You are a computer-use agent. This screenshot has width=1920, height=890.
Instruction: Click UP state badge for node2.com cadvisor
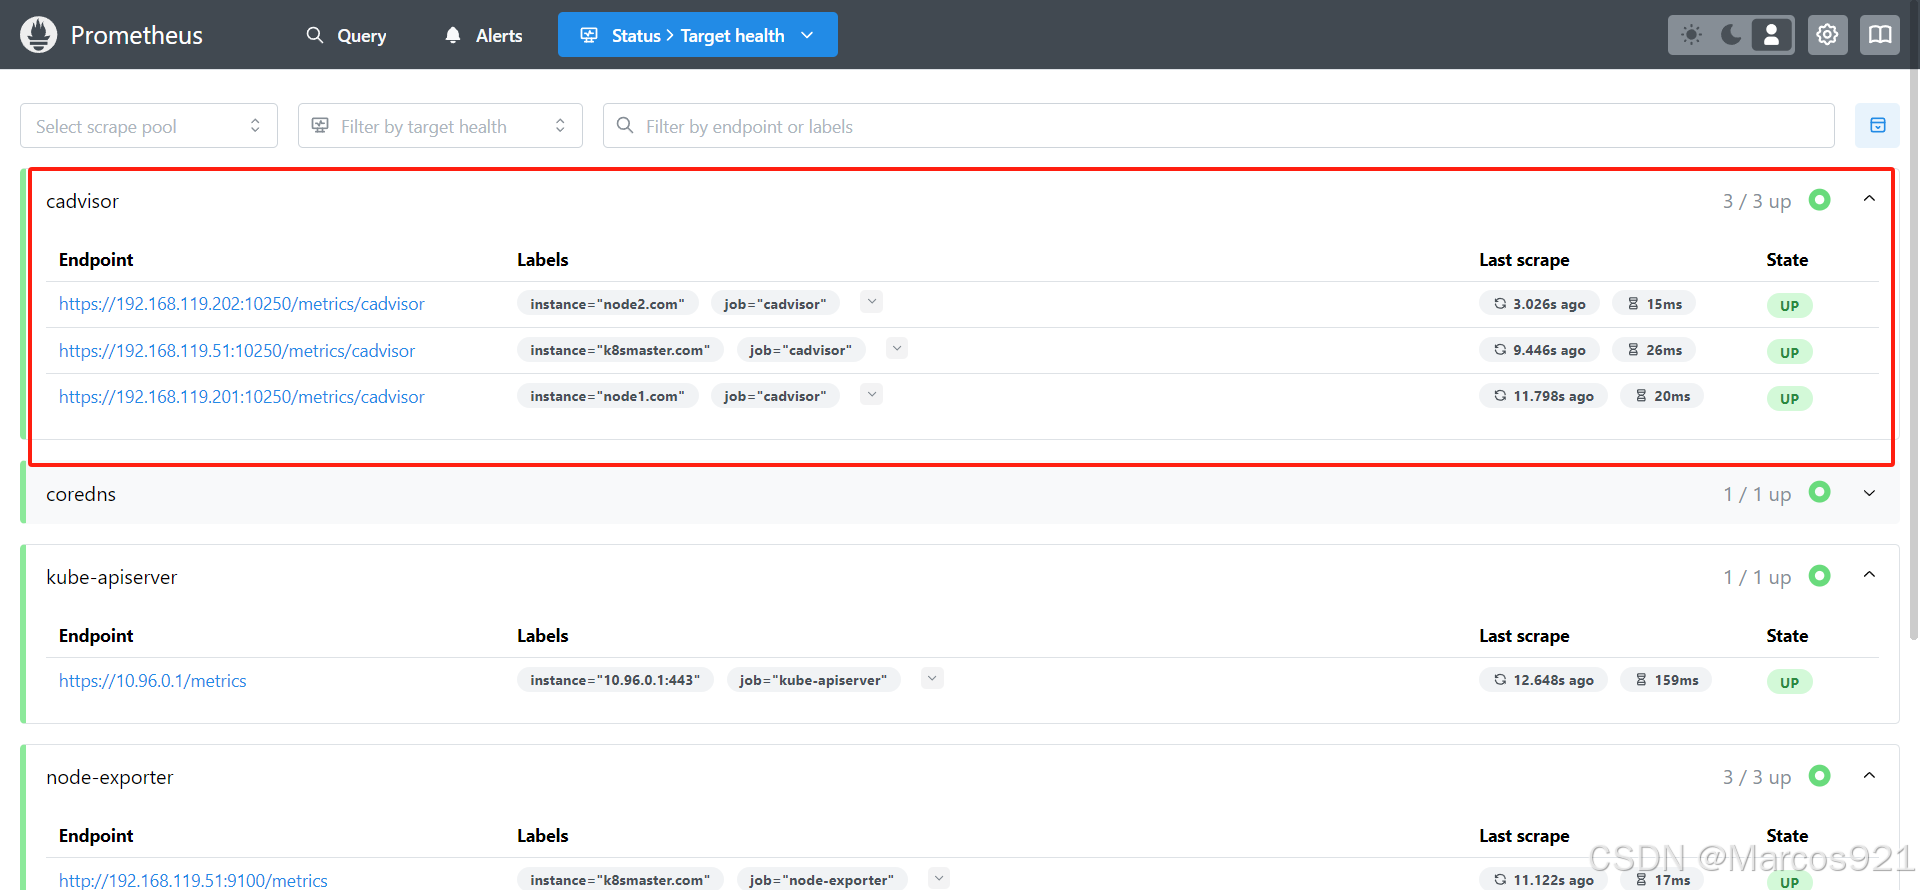(x=1789, y=306)
